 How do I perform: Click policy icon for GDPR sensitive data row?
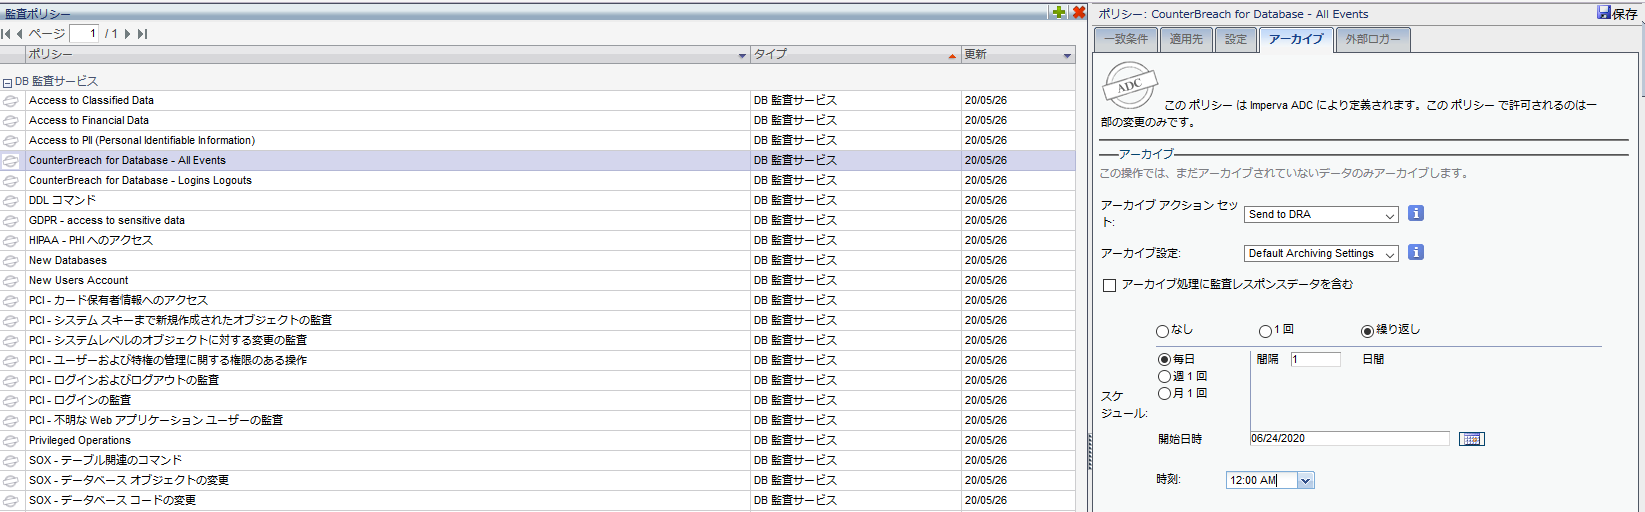coord(11,221)
